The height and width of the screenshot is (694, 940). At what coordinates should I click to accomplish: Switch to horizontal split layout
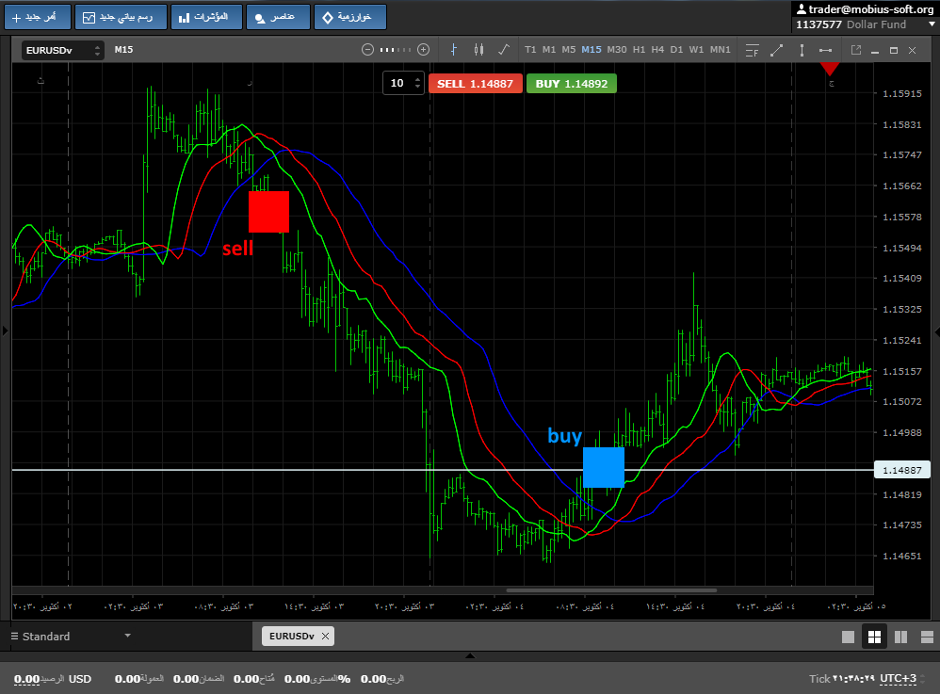[x=927, y=636]
